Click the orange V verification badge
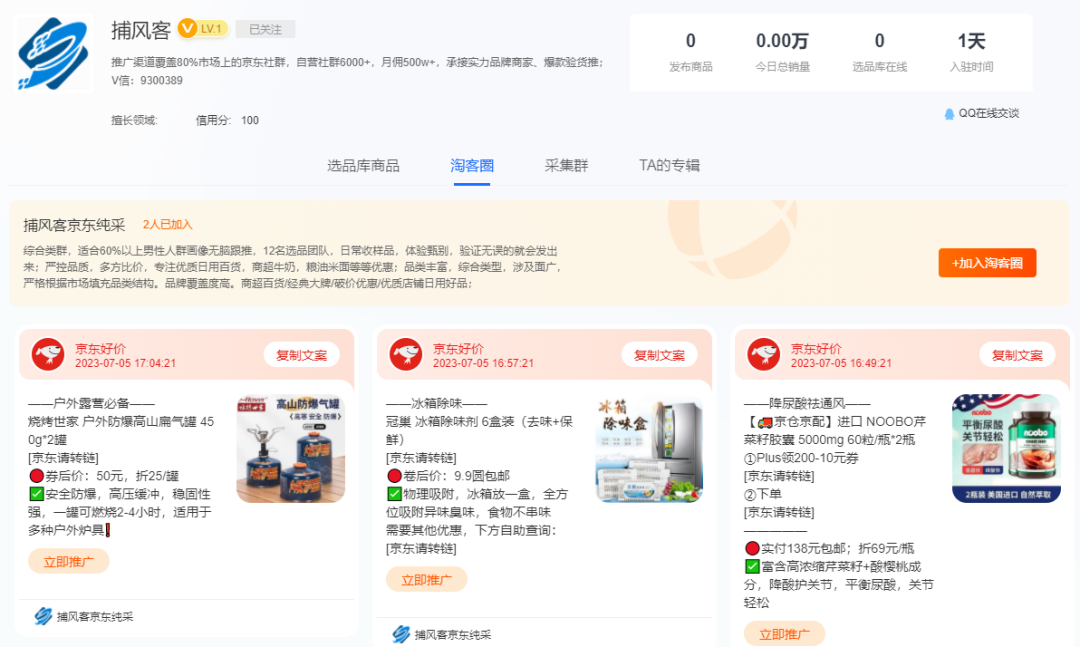This screenshot has width=1080, height=647. pos(187,28)
